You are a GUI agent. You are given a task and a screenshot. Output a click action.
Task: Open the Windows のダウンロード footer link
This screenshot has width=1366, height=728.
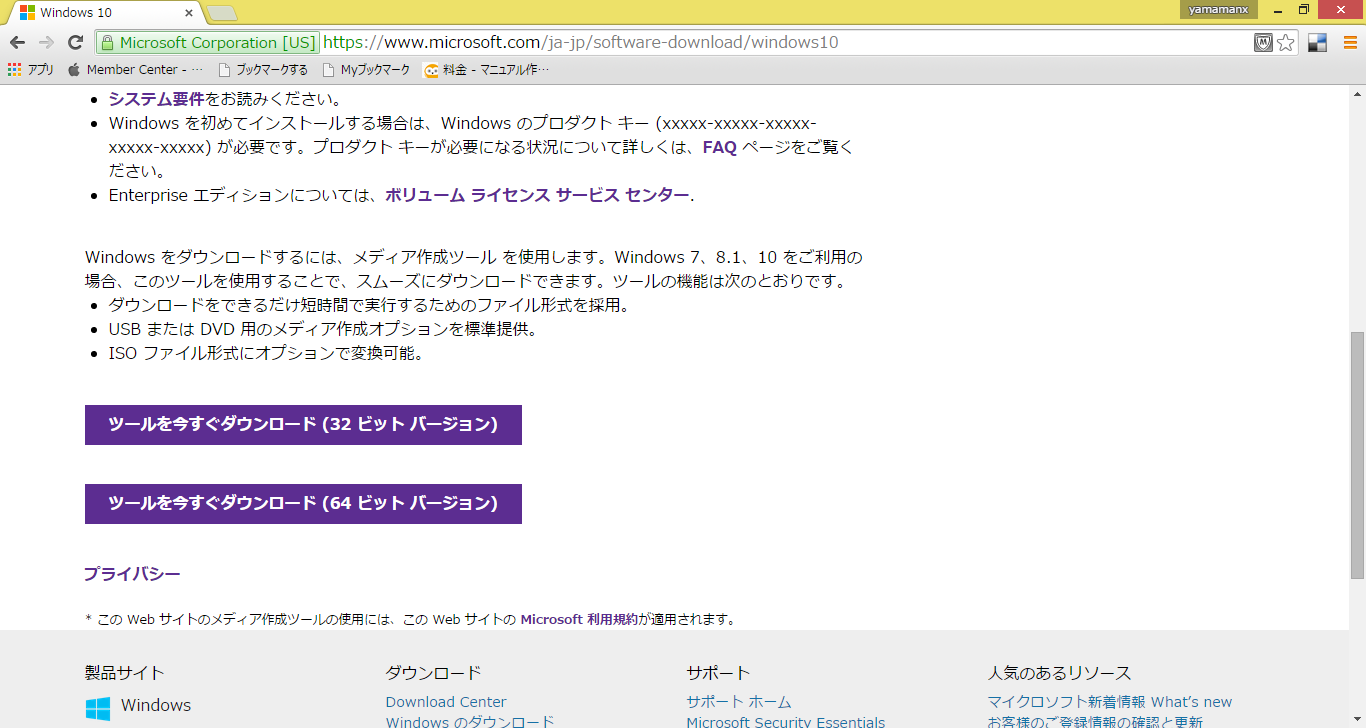(x=470, y=721)
